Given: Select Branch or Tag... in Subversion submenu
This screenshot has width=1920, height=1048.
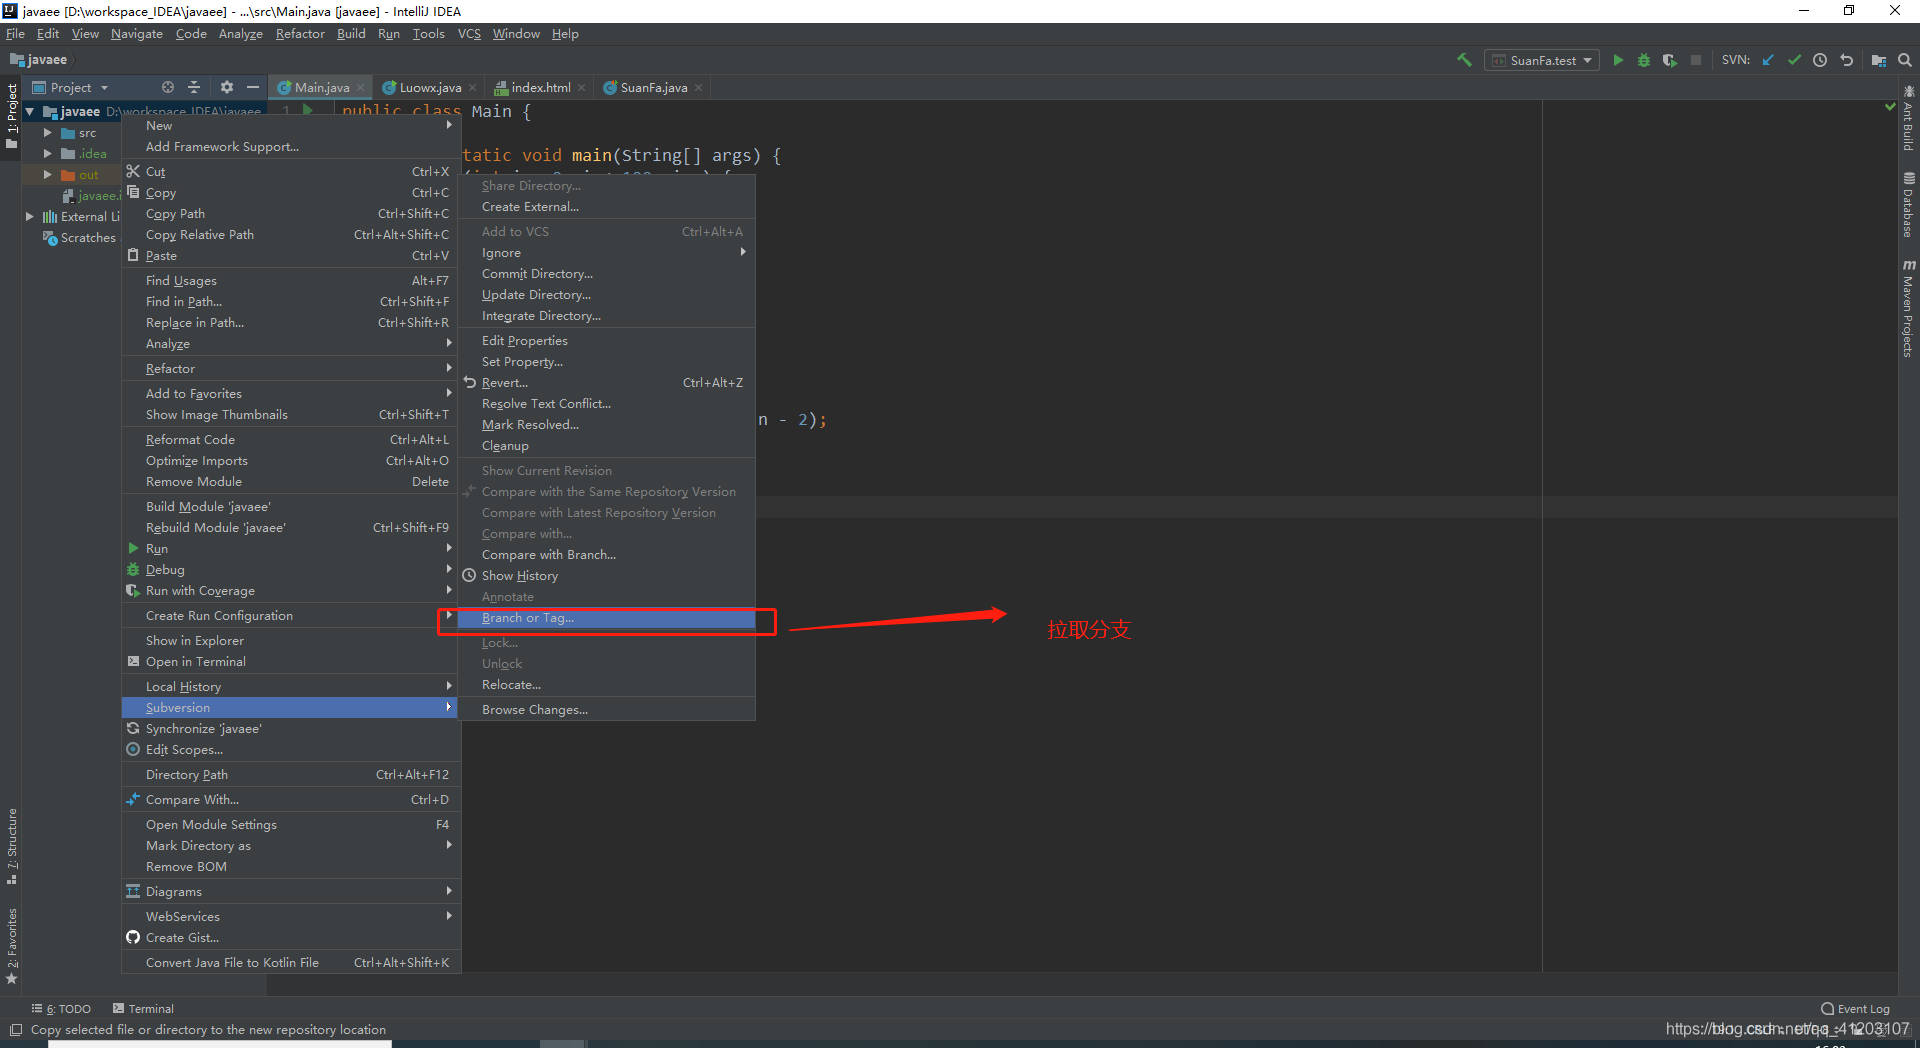Looking at the screenshot, I should 607,618.
